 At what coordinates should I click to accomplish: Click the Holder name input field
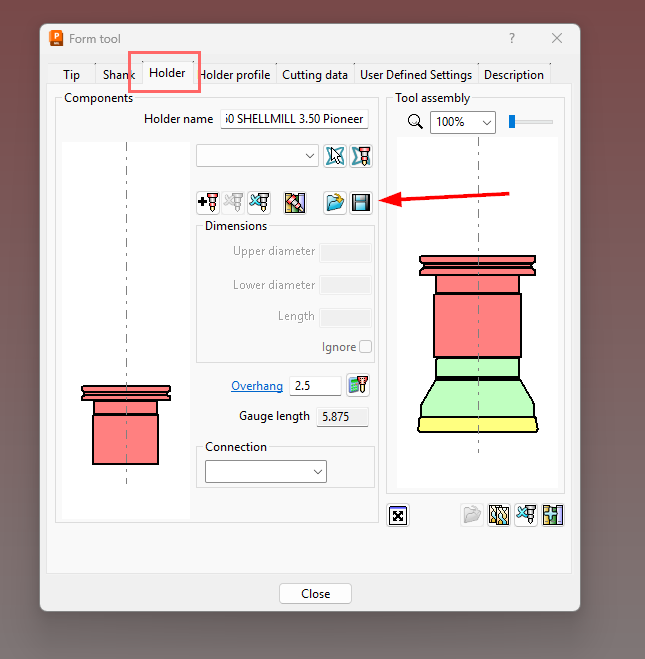pos(294,119)
